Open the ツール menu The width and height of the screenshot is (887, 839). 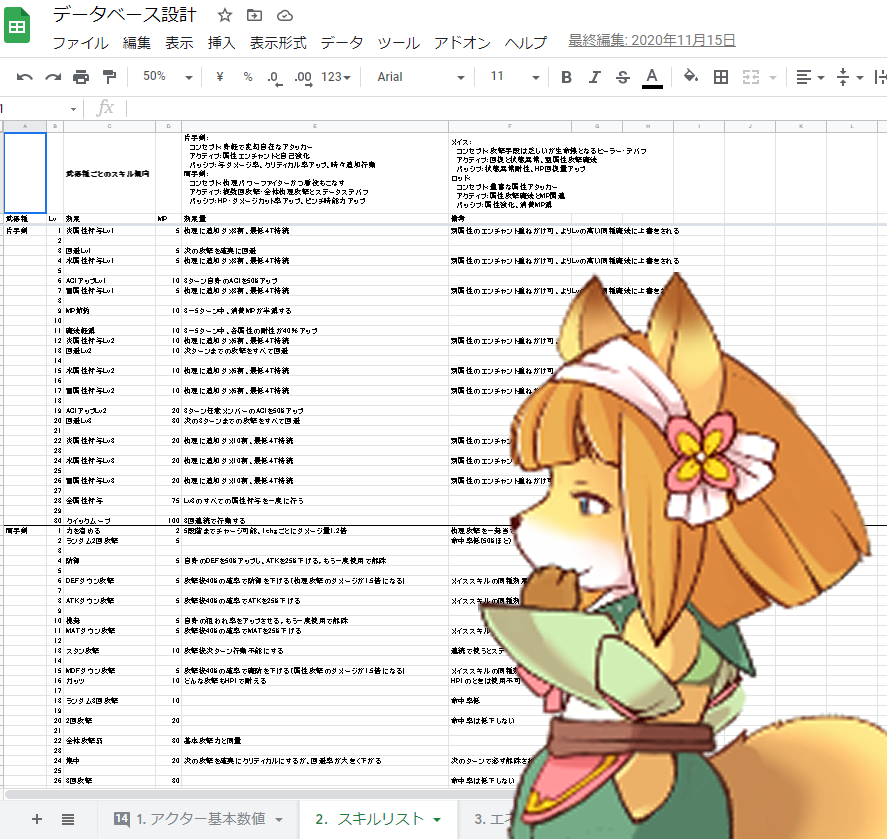(398, 43)
